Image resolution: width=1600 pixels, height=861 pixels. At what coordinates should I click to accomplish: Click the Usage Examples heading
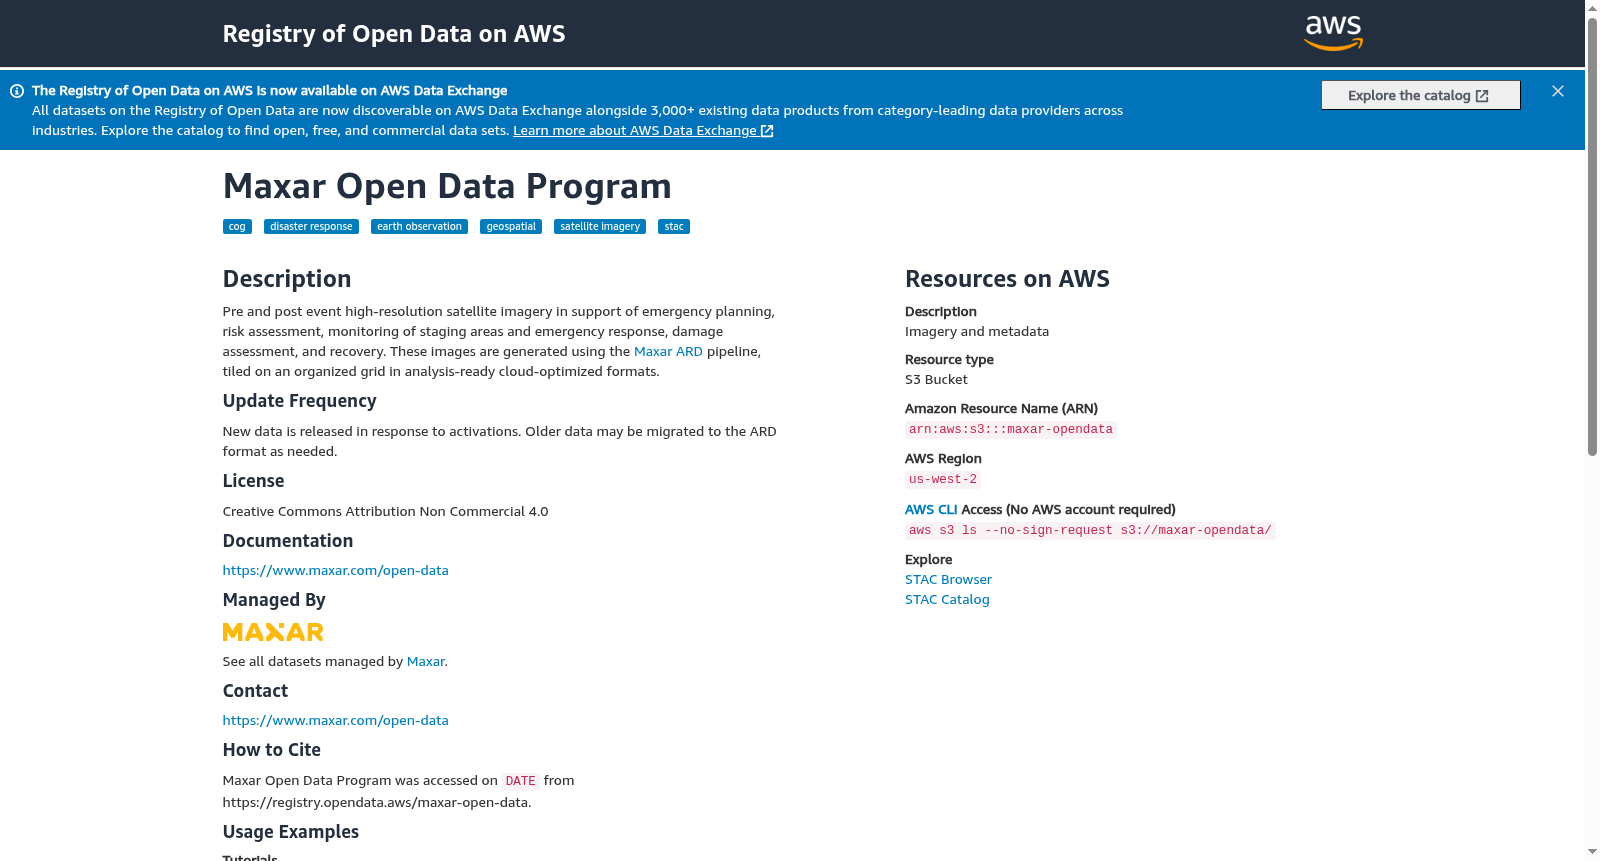(291, 832)
